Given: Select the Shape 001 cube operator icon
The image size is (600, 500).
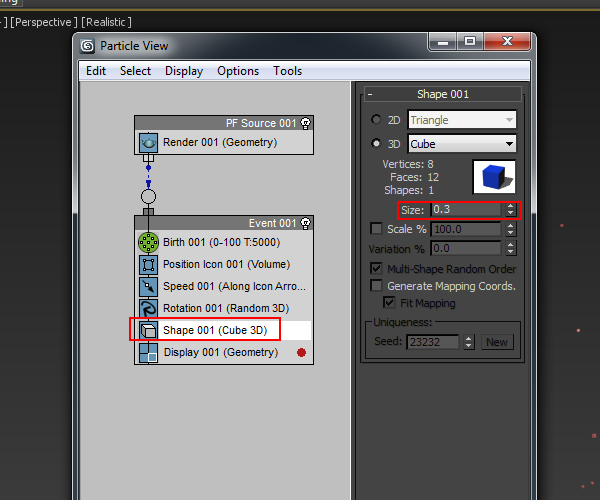Looking at the screenshot, I should click(148, 331).
